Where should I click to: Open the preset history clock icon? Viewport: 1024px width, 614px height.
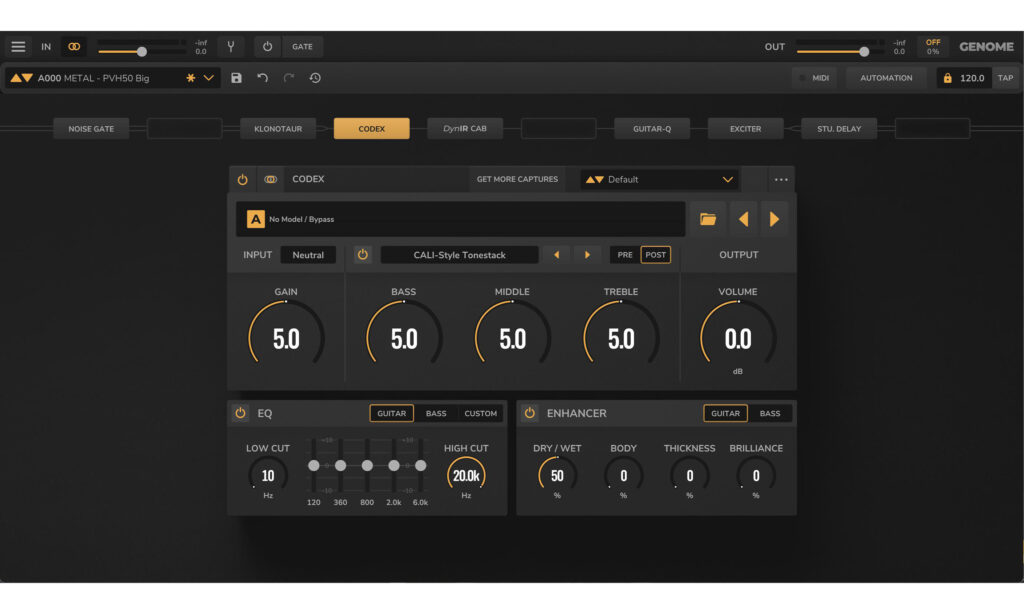(x=315, y=78)
